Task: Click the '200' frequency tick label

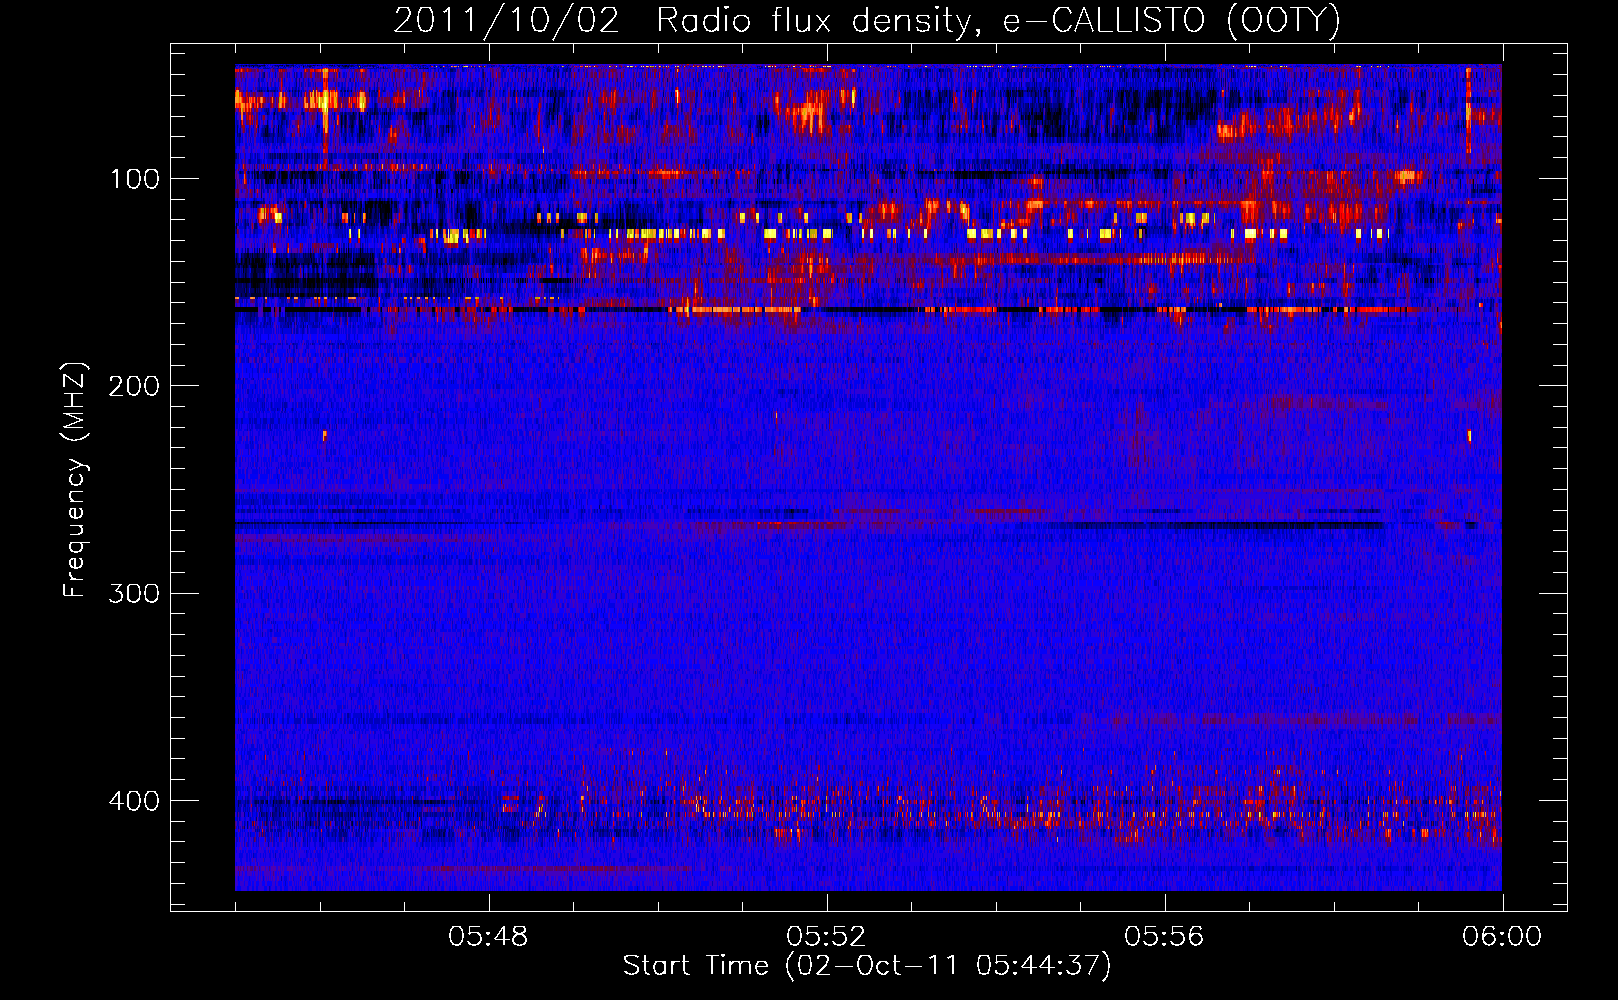Action: tap(134, 386)
